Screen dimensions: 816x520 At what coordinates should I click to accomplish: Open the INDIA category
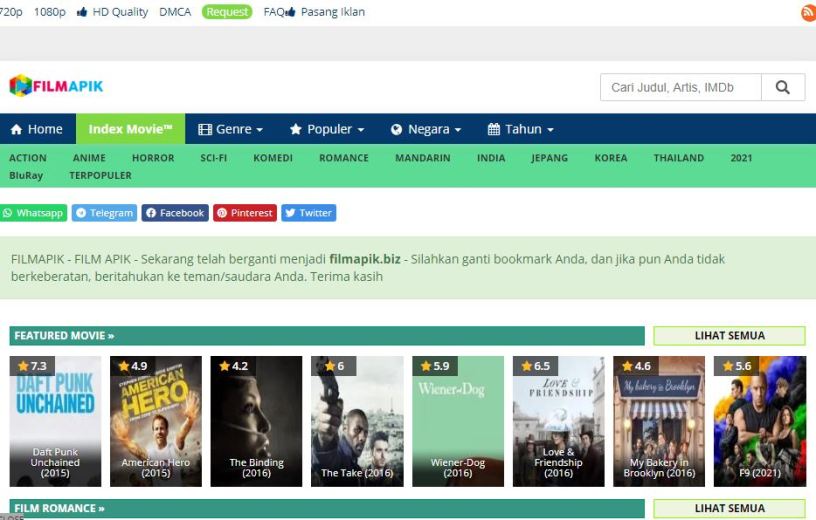click(491, 158)
